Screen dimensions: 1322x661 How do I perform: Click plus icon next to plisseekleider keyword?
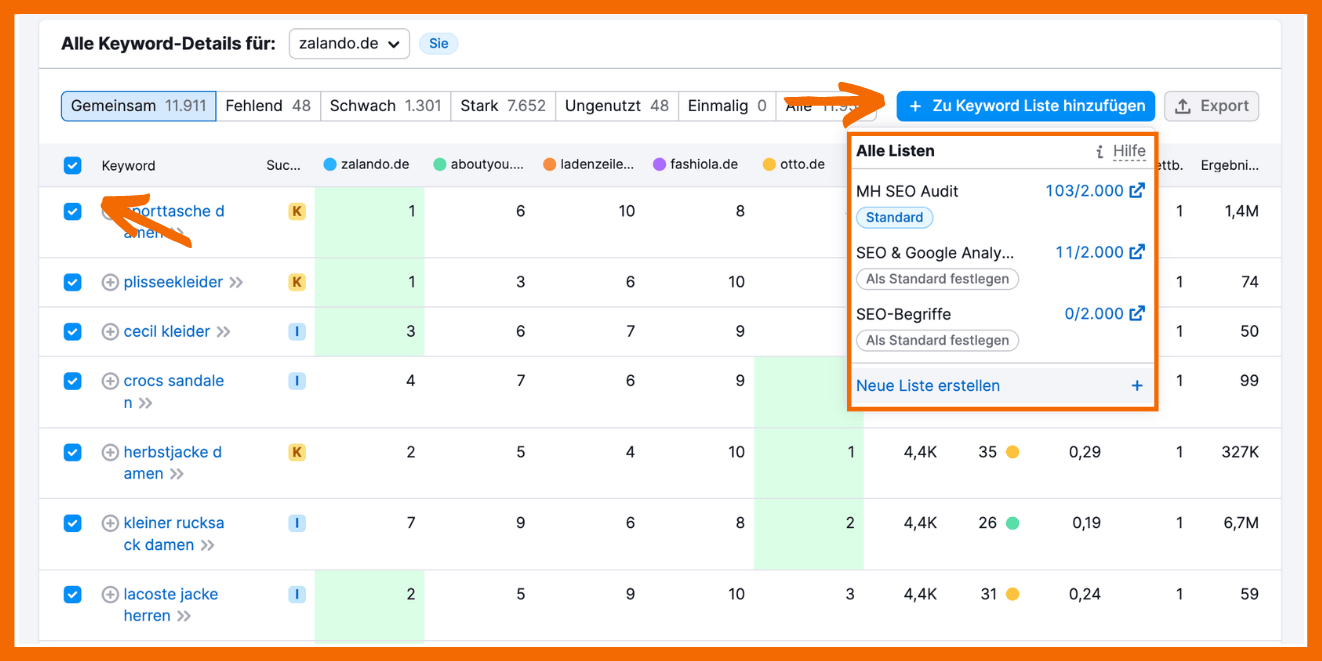[111, 283]
